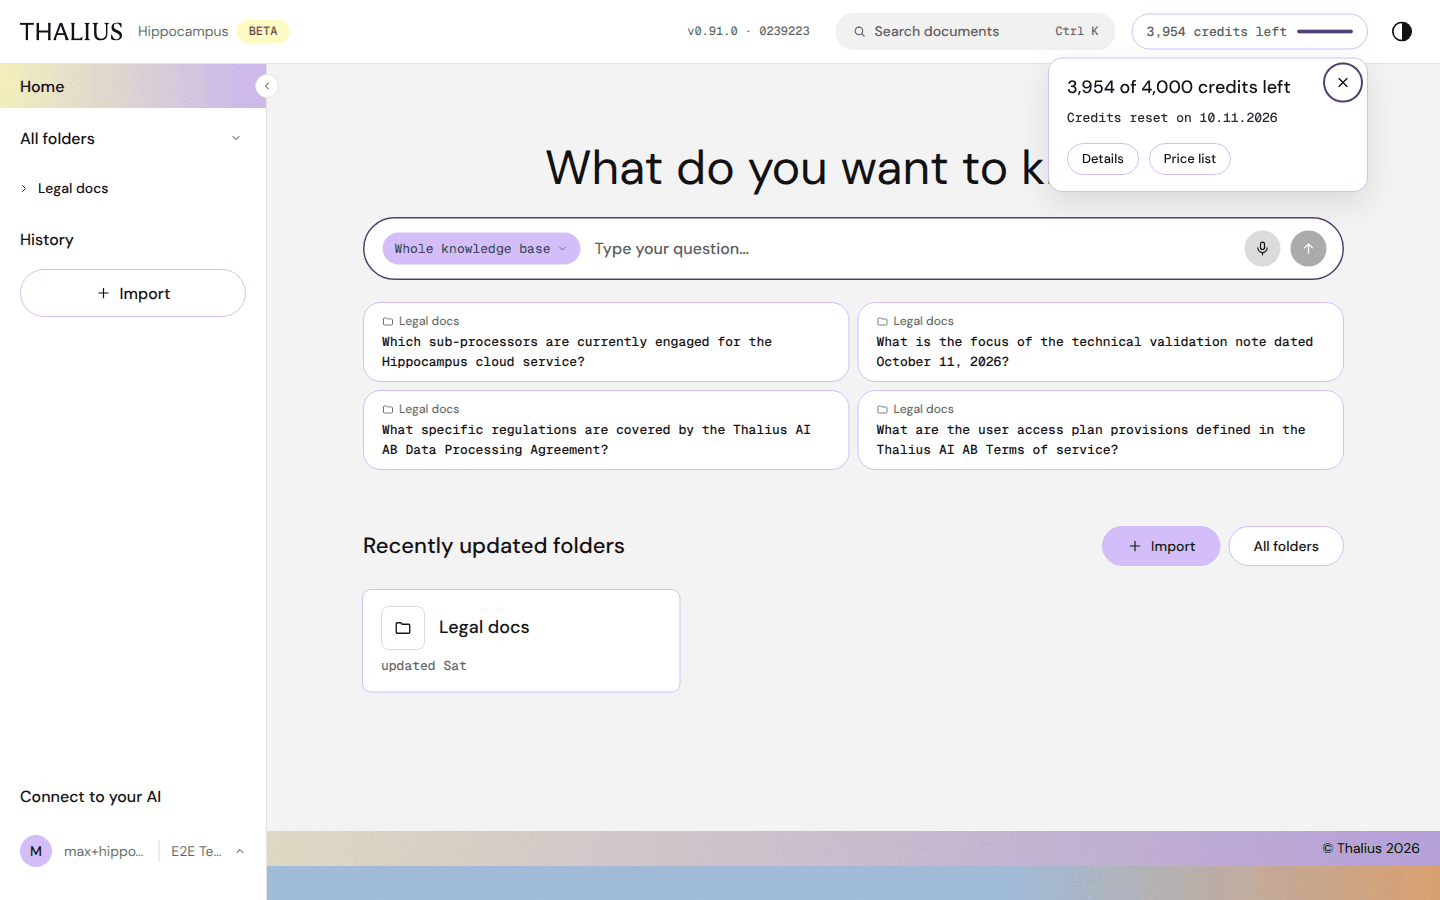Screen dimensions: 1440x900
Task: Choose the Data Processing Agreement question
Action: [606, 430]
